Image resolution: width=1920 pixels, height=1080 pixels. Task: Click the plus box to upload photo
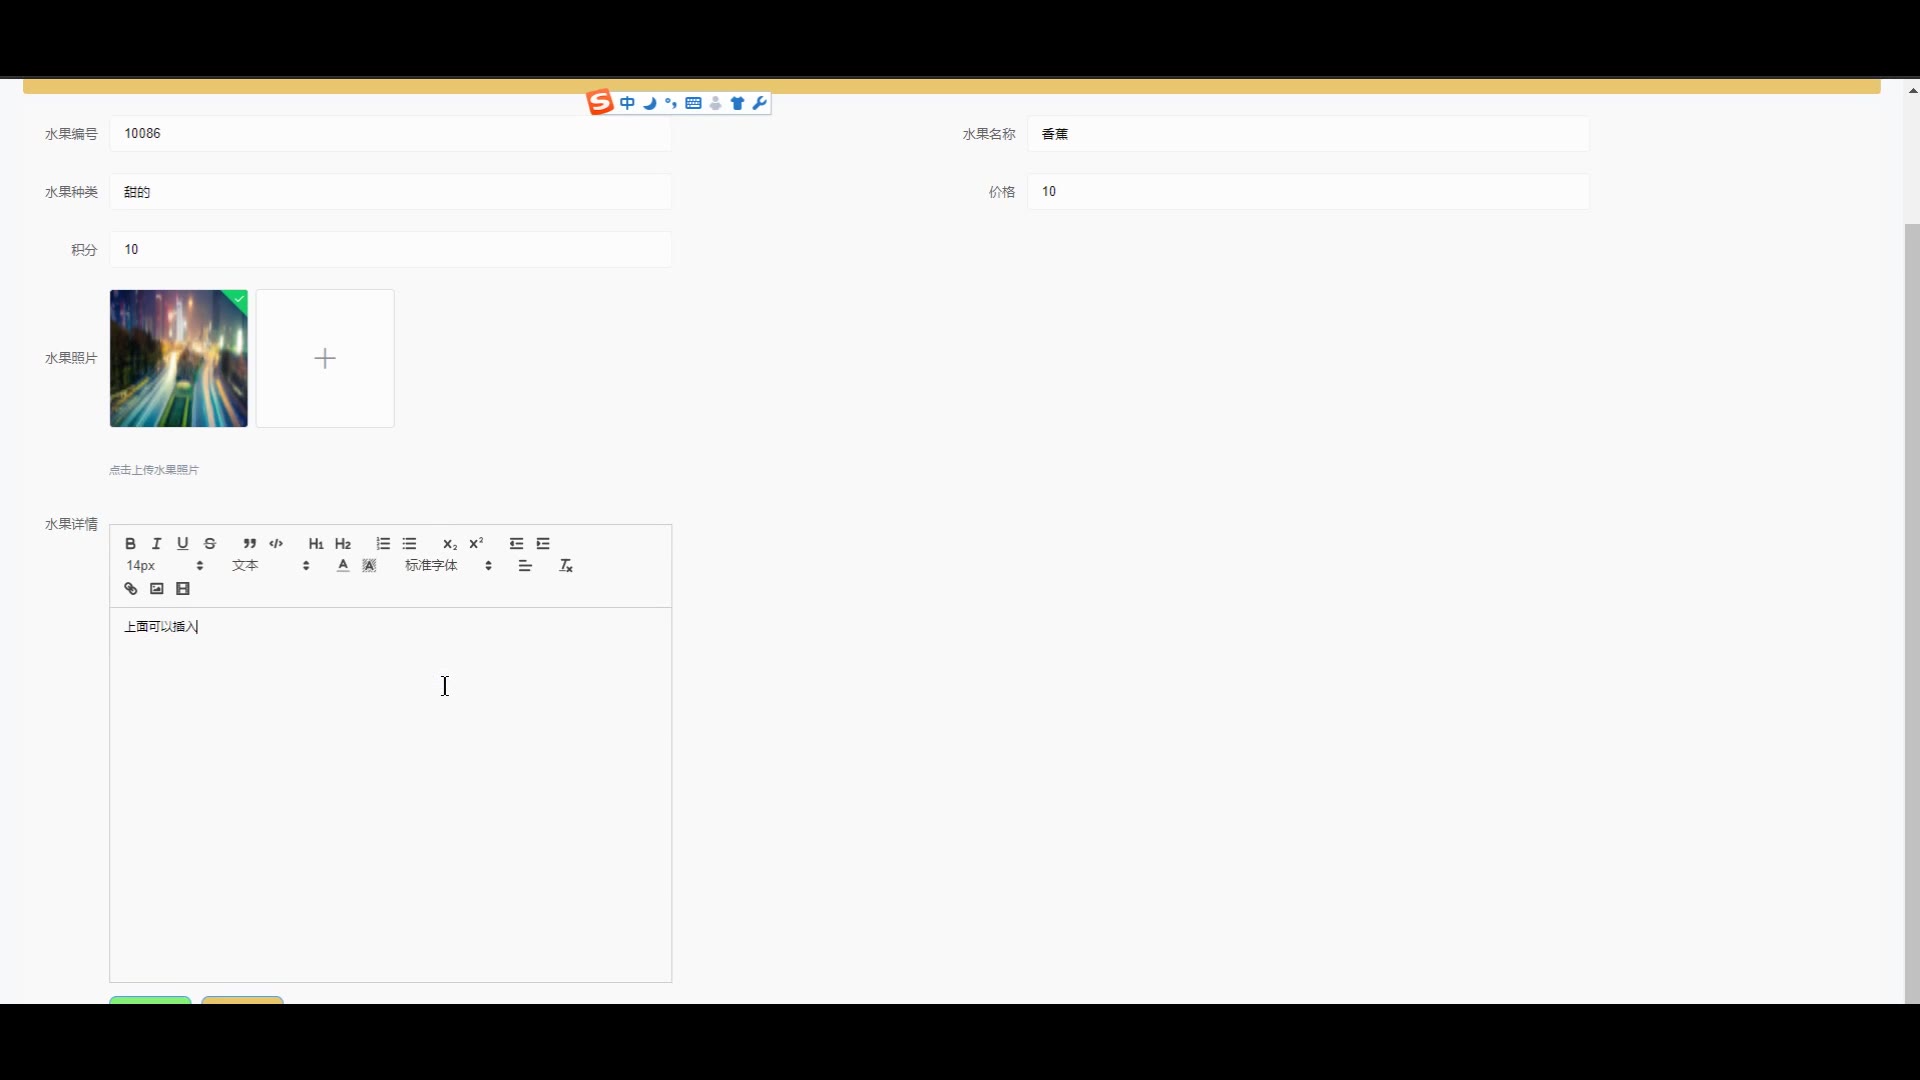pos(325,359)
